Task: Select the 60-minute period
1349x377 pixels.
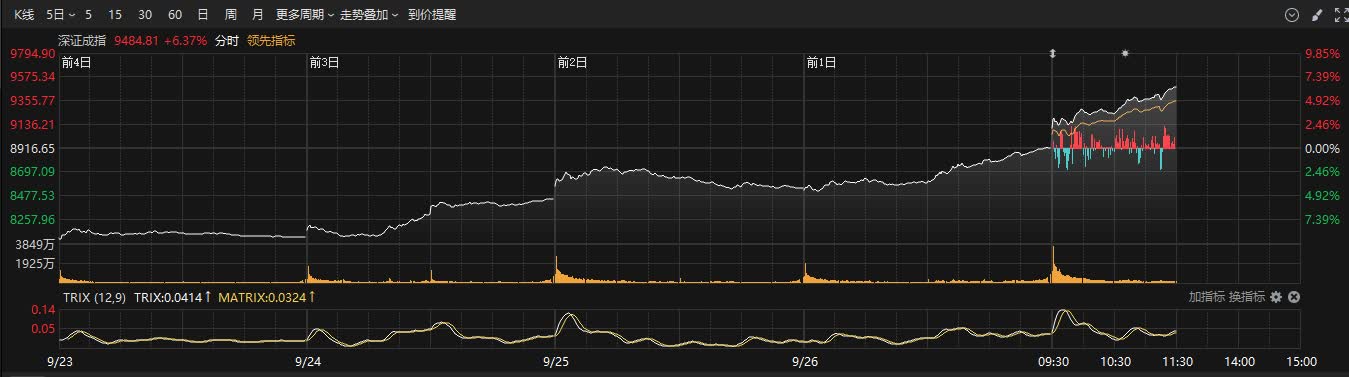Action: [175, 15]
